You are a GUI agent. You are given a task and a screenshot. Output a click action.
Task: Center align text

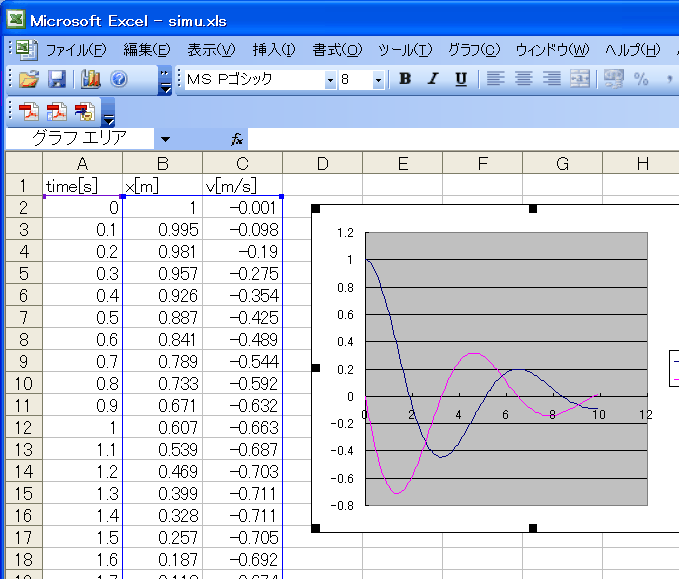tap(524, 79)
